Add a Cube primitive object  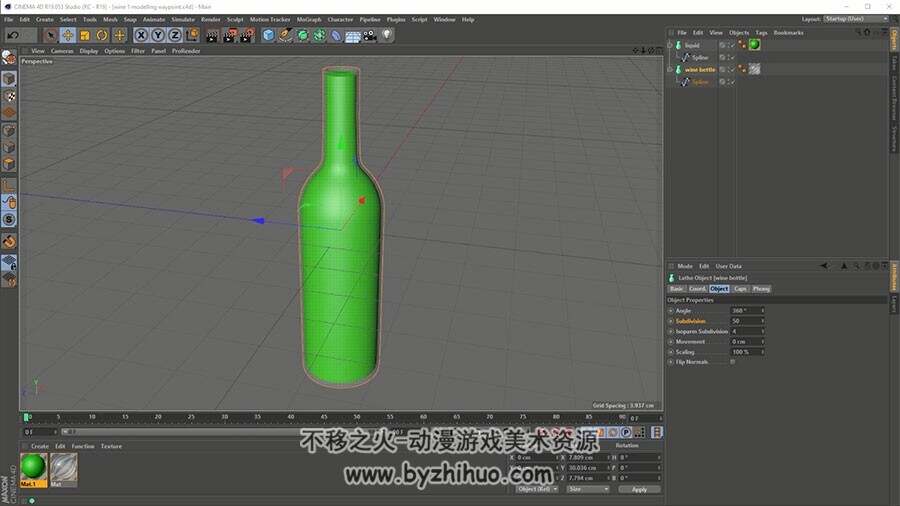[x=268, y=36]
